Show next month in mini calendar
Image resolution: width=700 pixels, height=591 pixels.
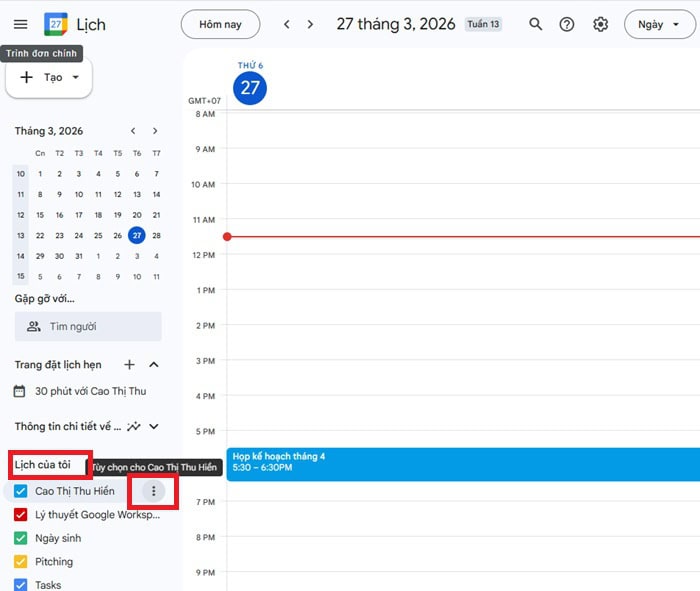(x=155, y=131)
